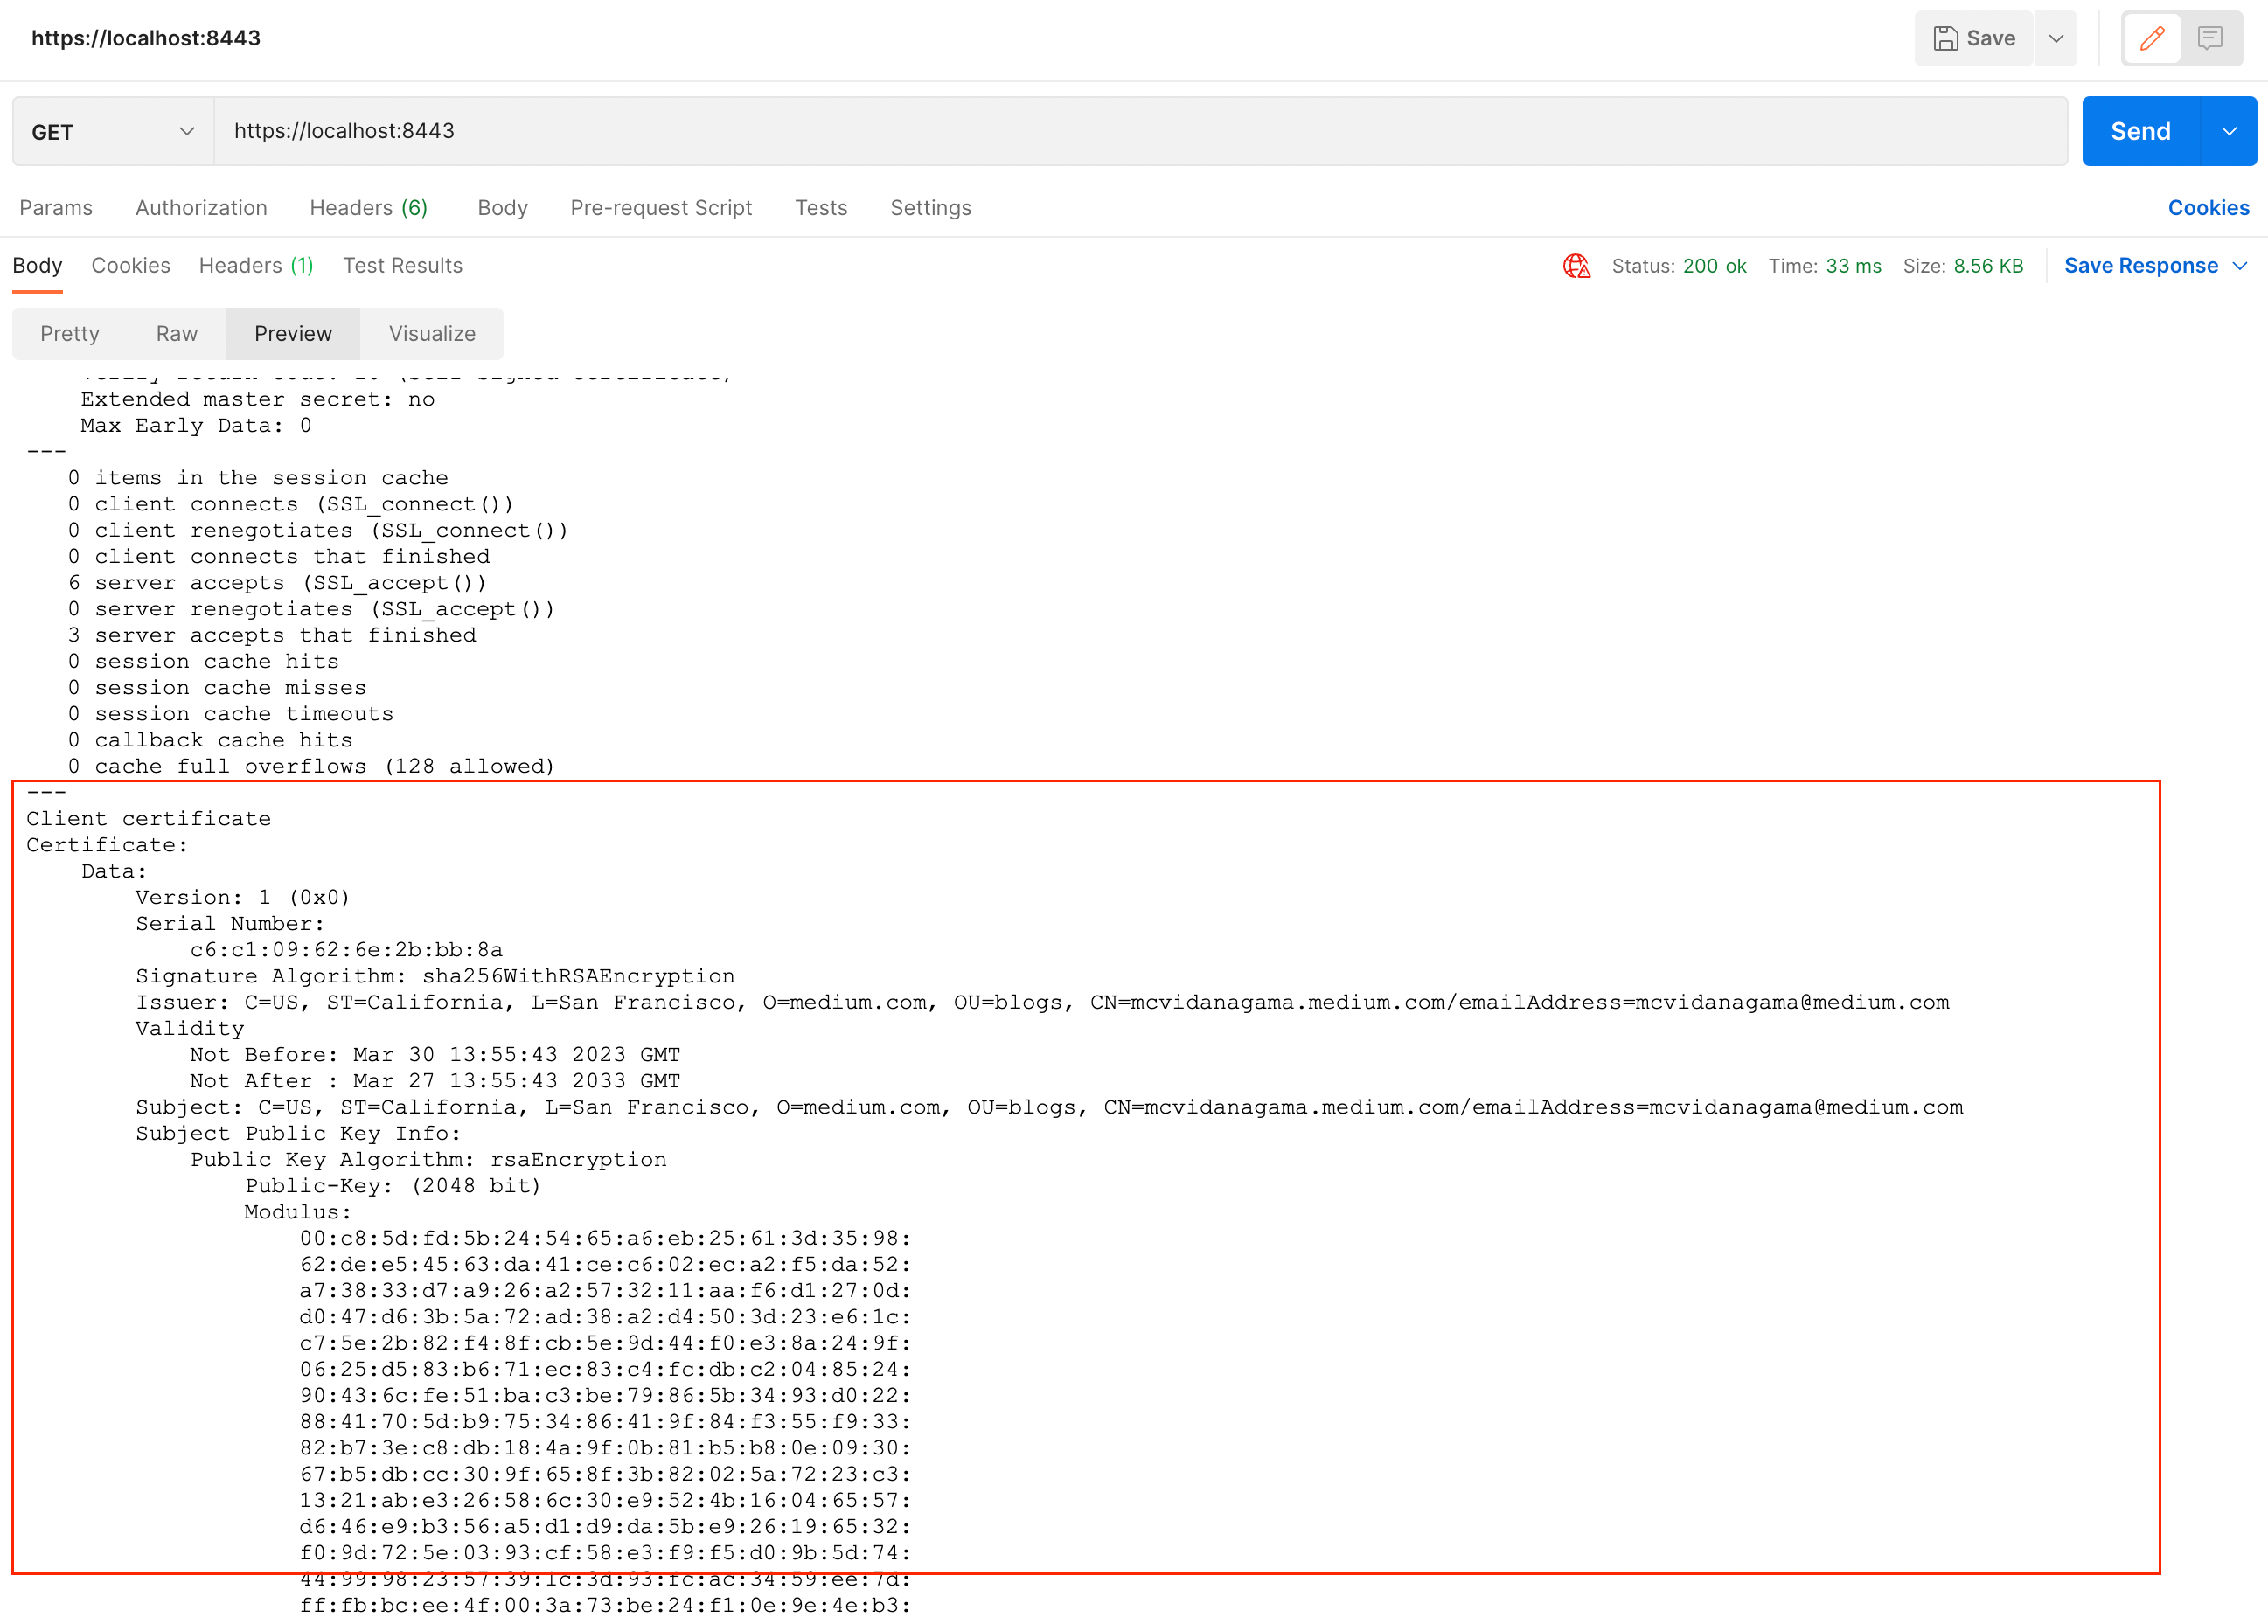
Task: Open the comments icon
Action: 2210,38
